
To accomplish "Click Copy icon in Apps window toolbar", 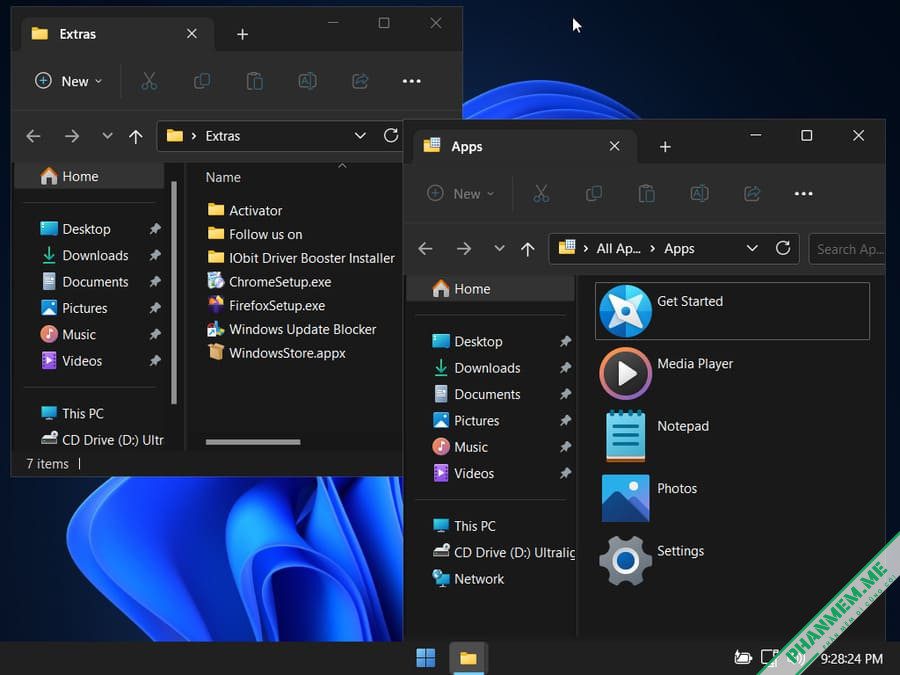I will [594, 194].
